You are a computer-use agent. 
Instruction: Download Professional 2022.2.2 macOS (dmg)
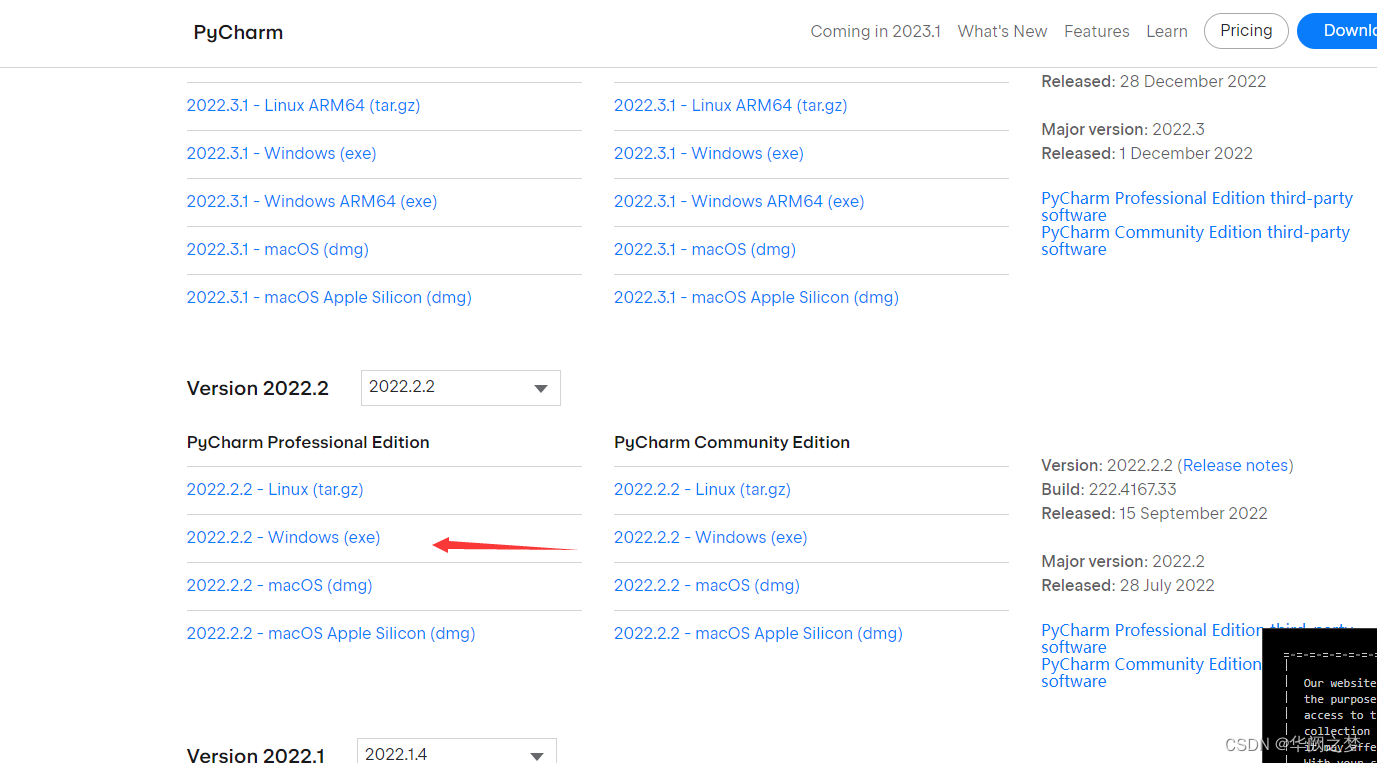279,585
